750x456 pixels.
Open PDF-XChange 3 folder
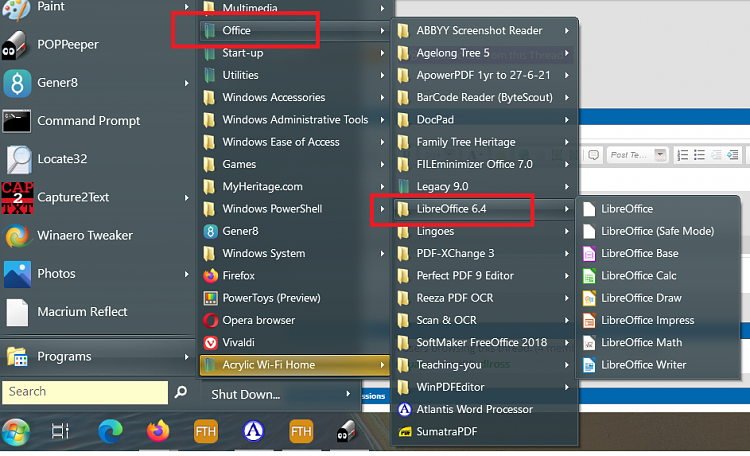(x=484, y=254)
